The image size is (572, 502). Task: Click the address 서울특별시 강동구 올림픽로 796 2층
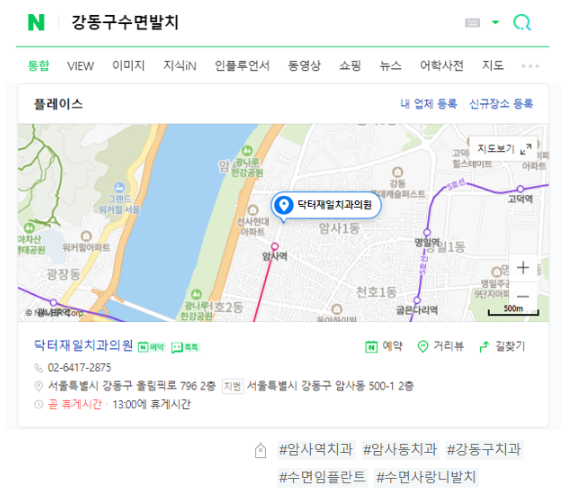click(132, 386)
